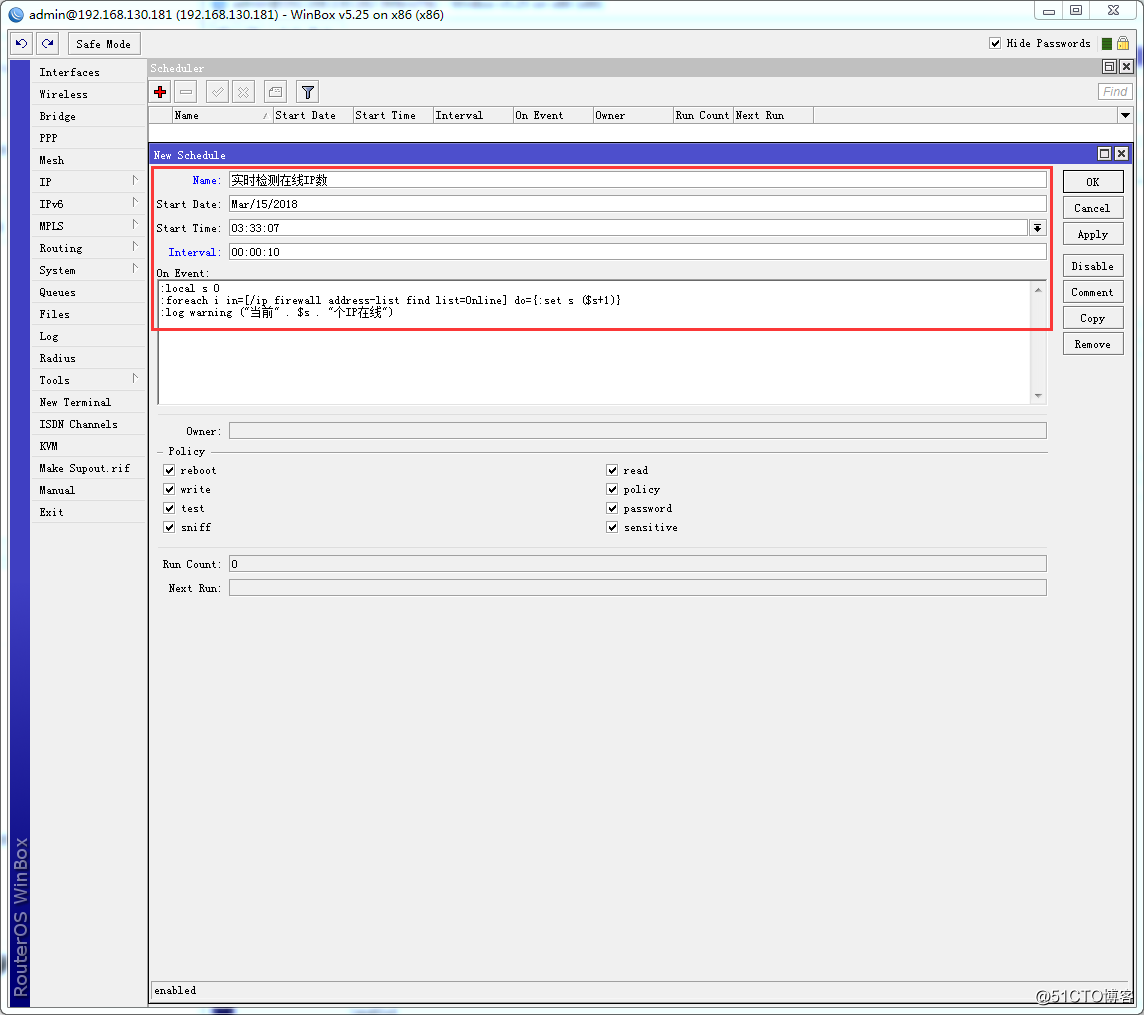
Task: Click the Copy button
Action: (1092, 318)
